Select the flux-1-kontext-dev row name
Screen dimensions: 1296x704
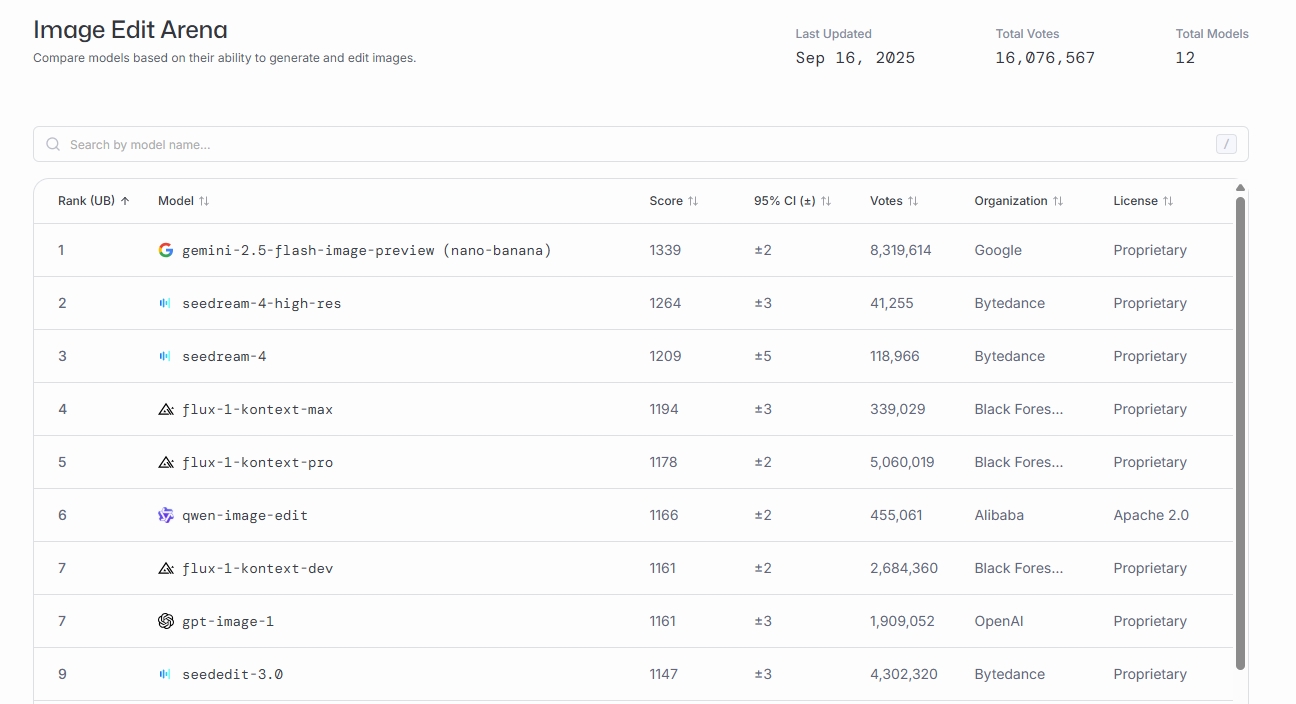click(x=257, y=568)
